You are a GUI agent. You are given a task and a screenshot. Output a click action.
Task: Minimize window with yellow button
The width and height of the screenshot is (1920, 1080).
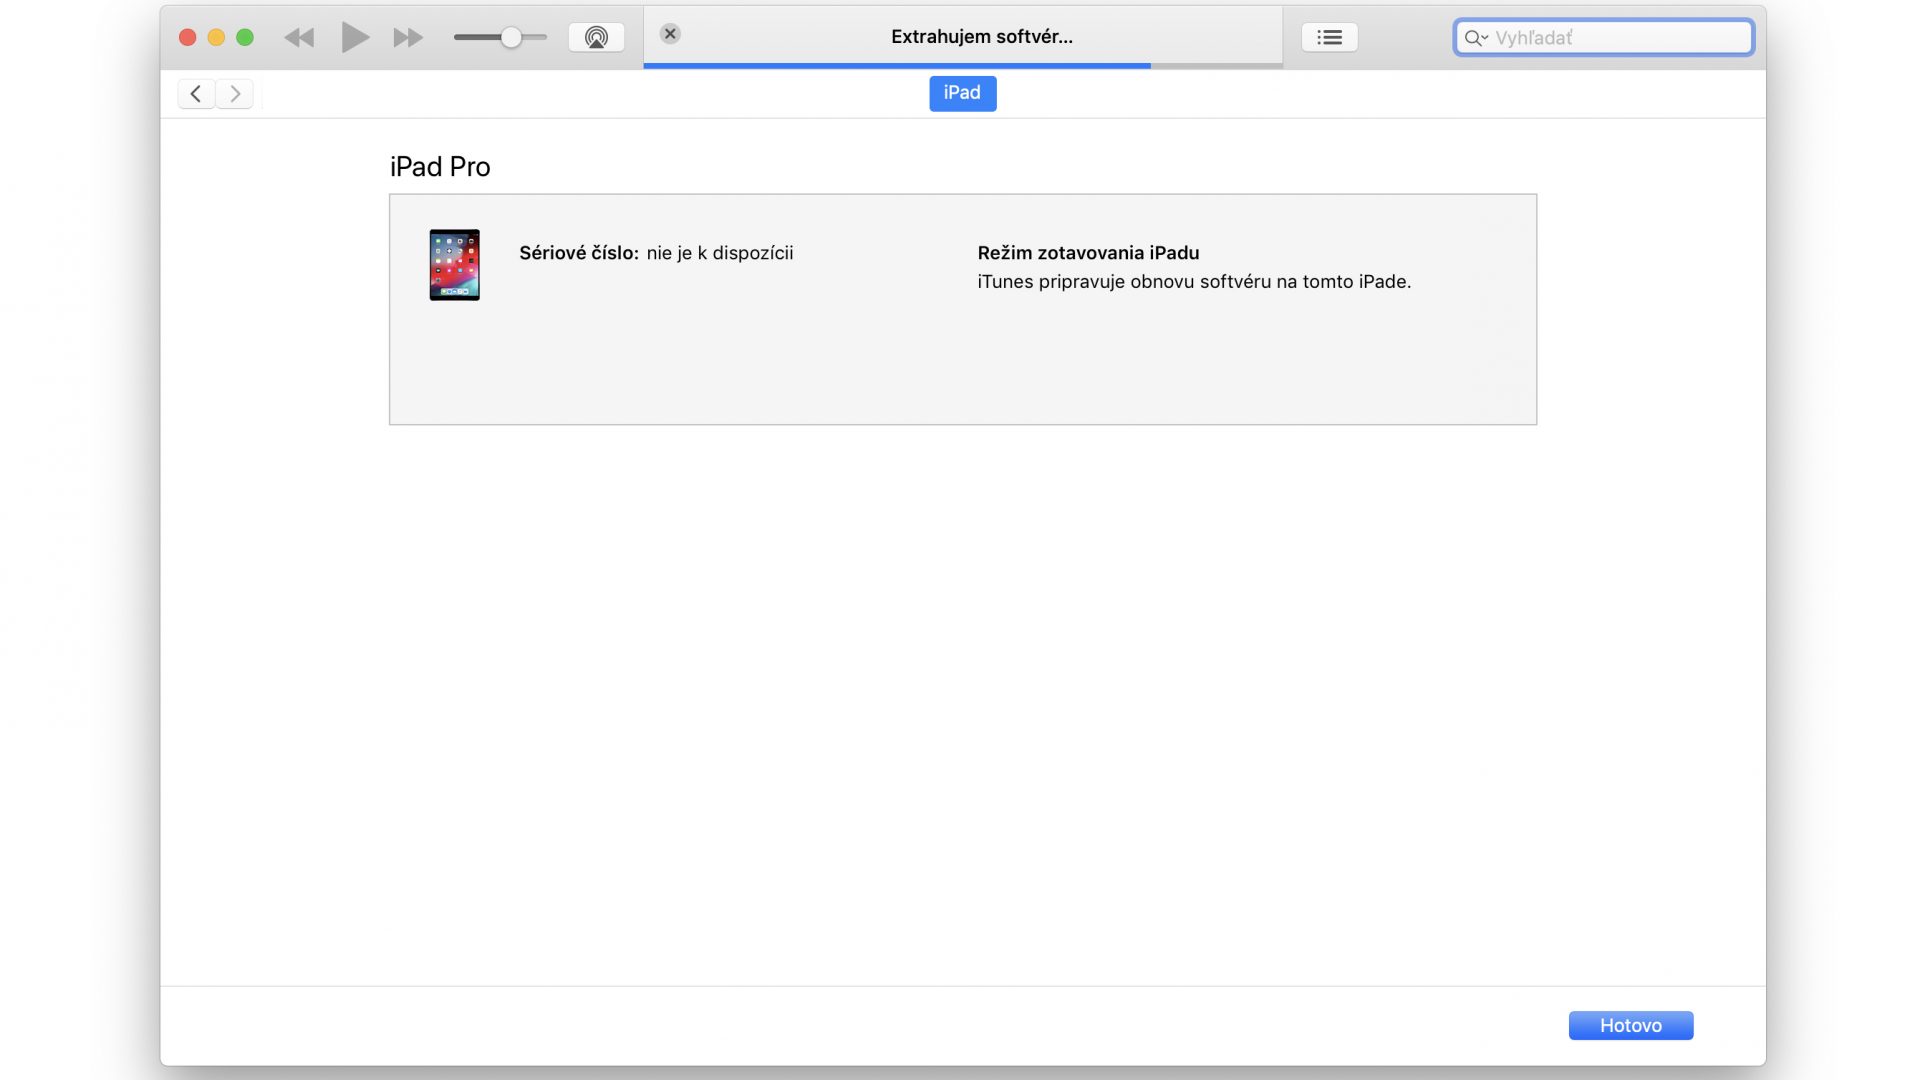pos(216,38)
